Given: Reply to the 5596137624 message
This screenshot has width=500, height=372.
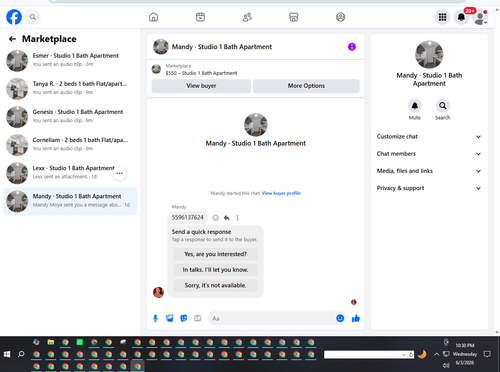Looking at the screenshot, I should pyautogui.click(x=227, y=218).
